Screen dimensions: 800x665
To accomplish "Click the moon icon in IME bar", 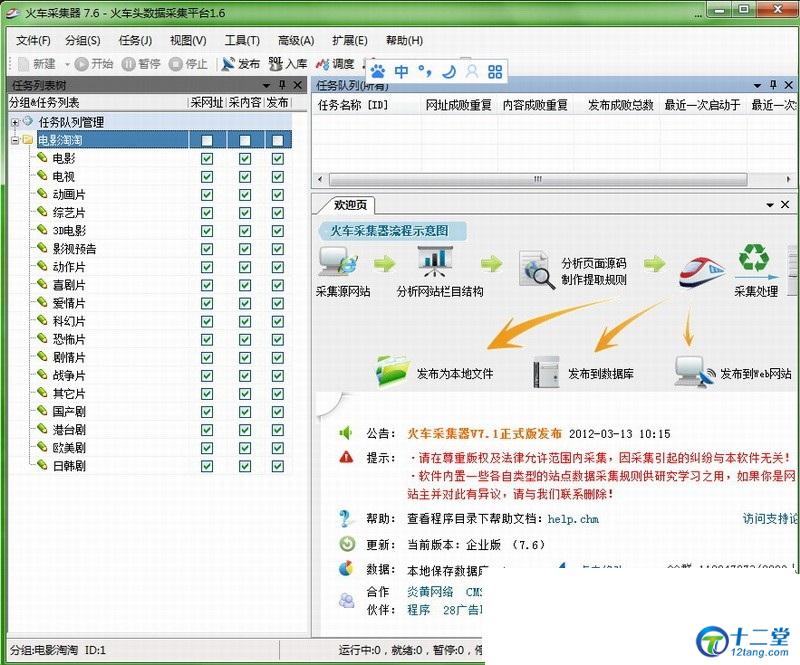I will tap(448, 71).
